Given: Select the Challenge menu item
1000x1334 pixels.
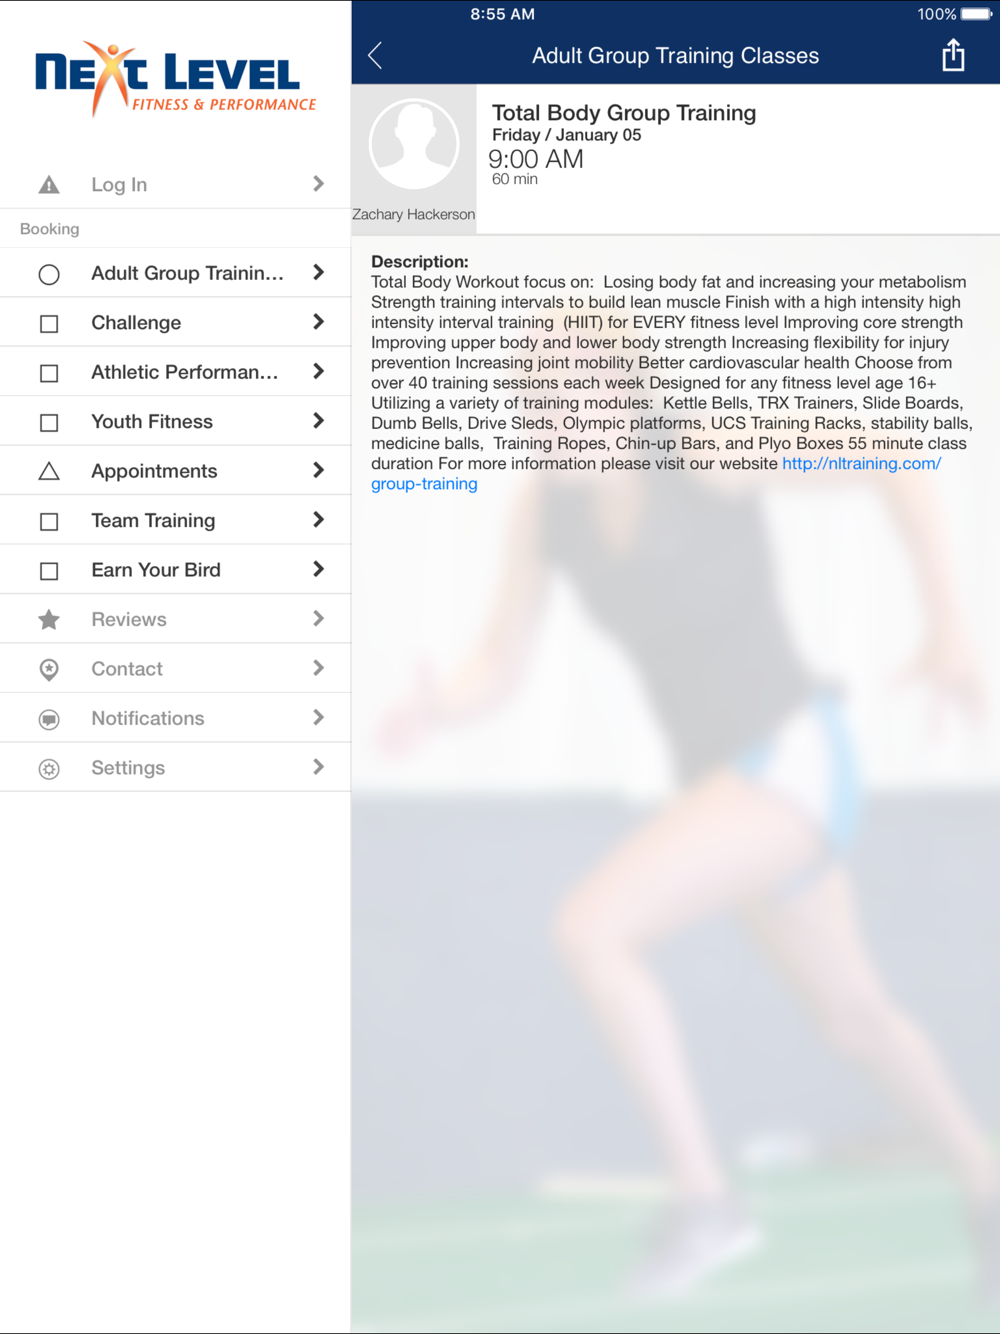Looking at the screenshot, I should pos(175,323).
